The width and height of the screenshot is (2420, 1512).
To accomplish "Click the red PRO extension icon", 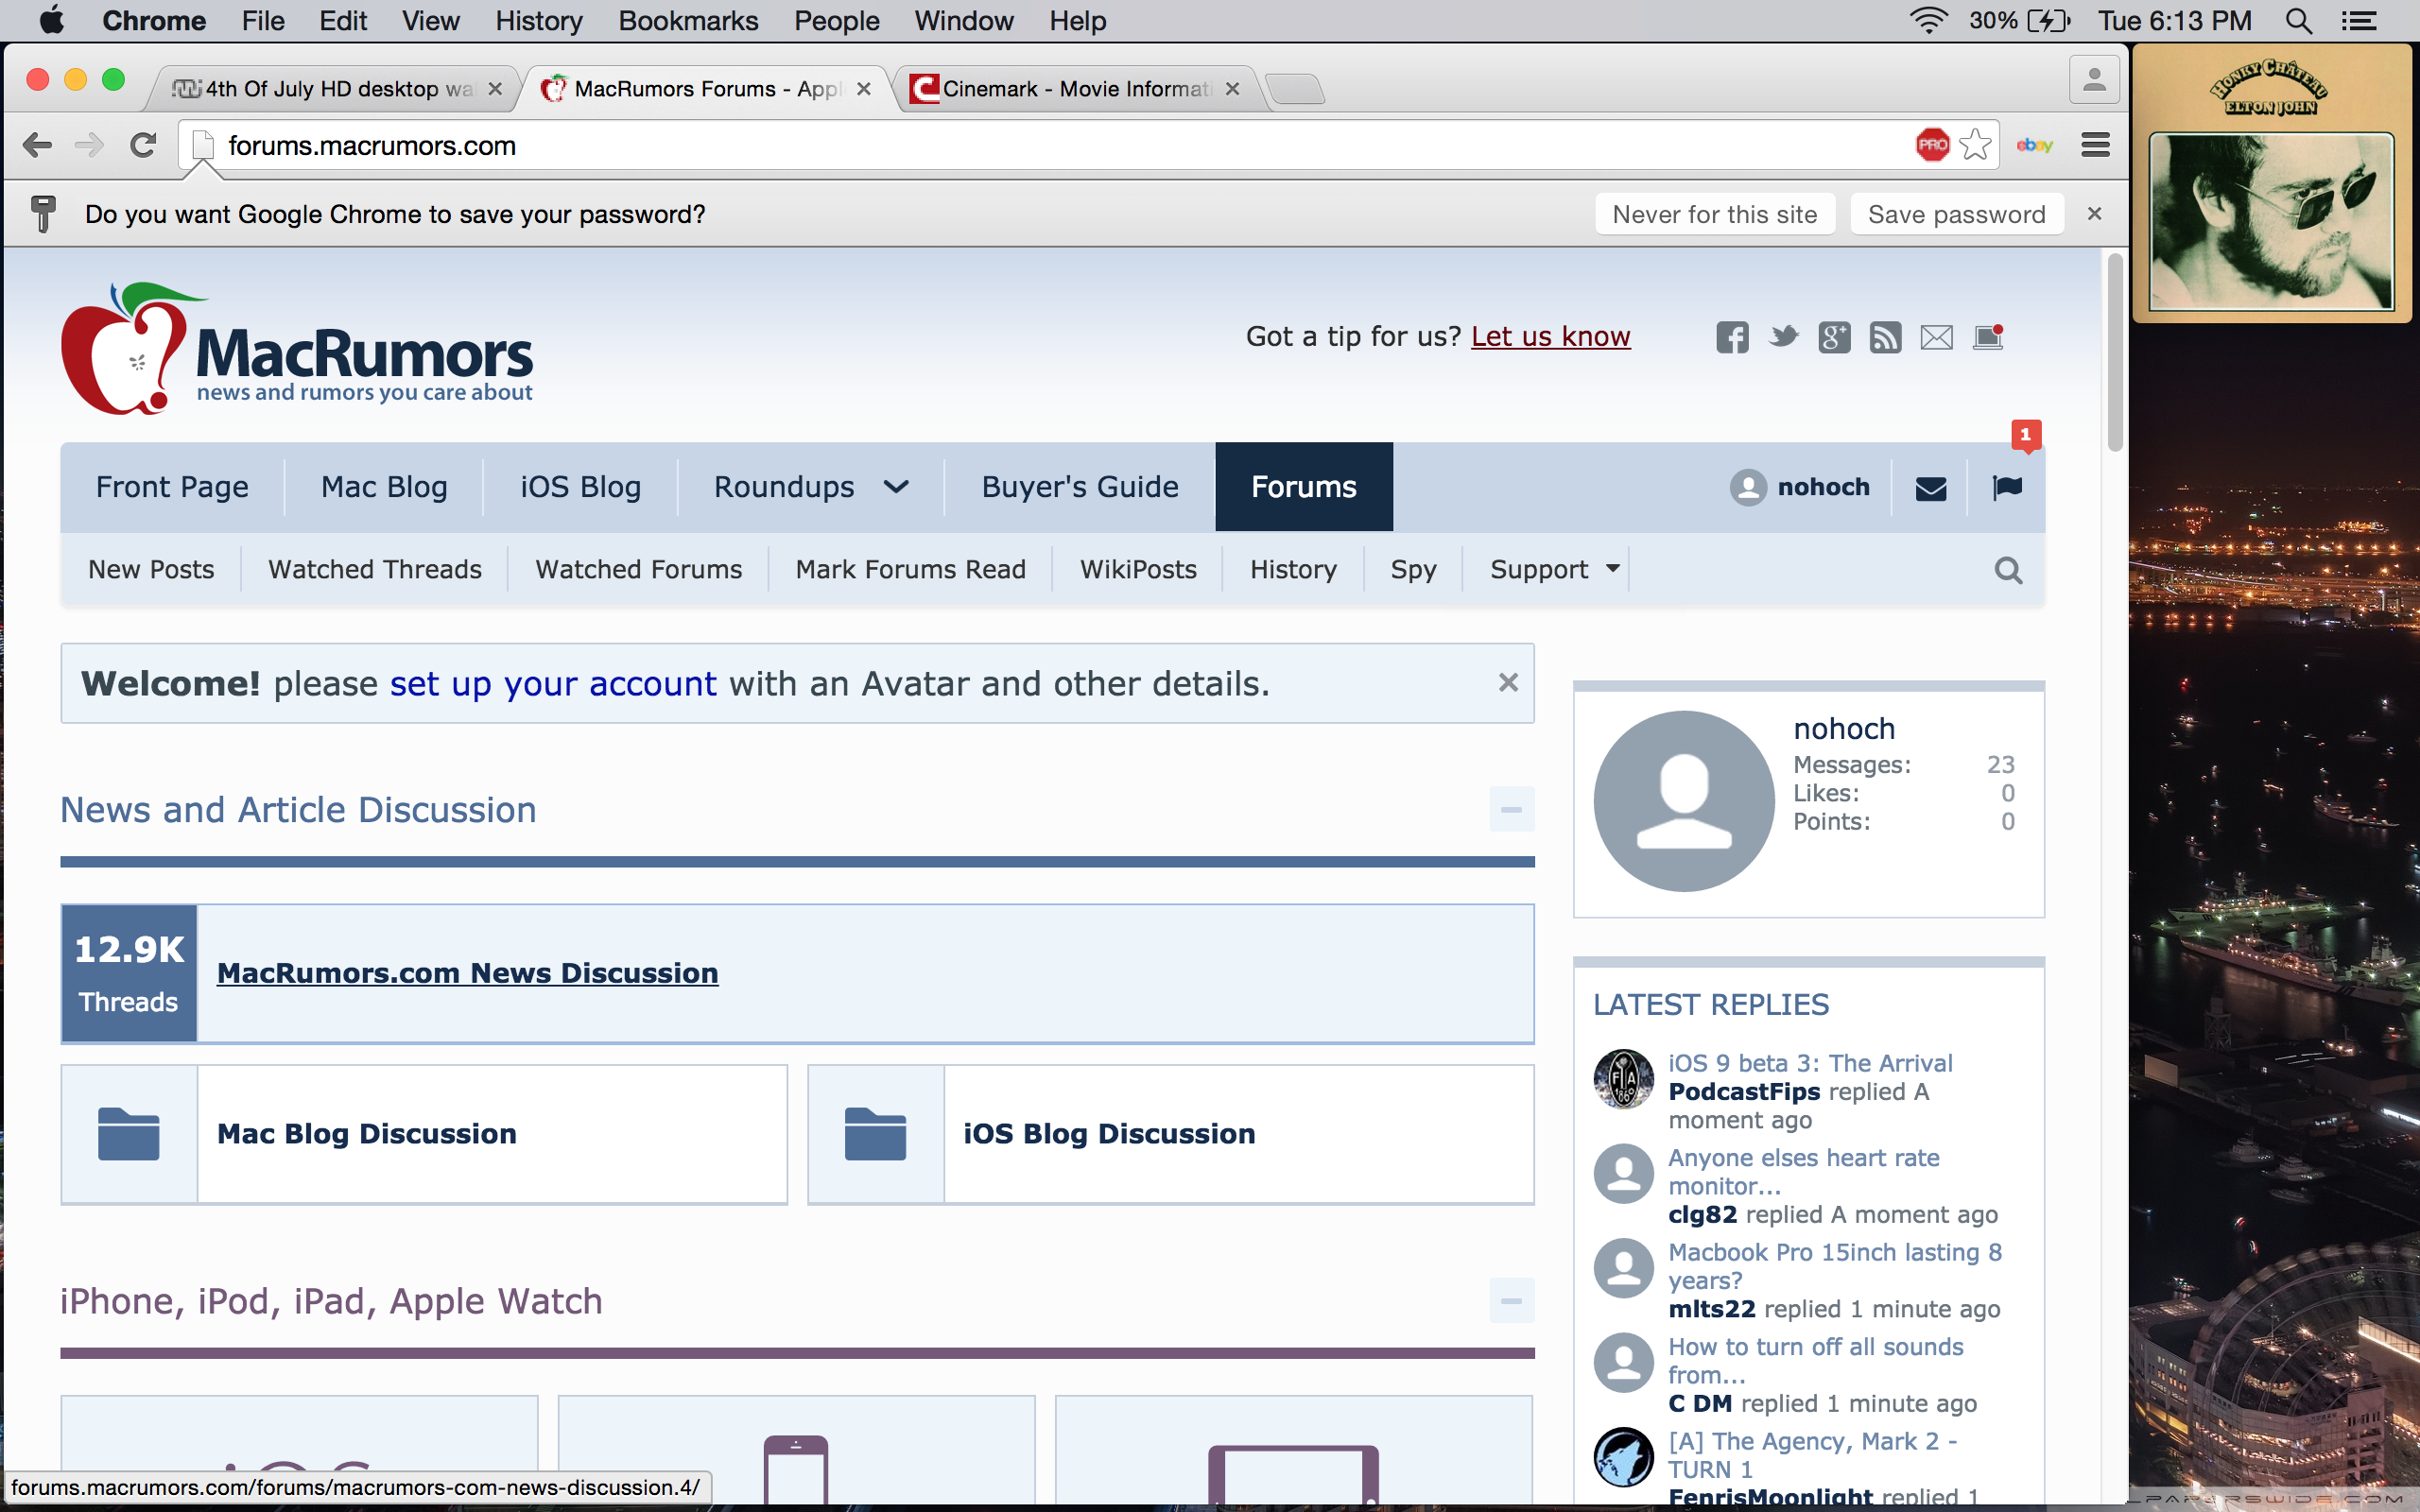I will pos(1932,145).
